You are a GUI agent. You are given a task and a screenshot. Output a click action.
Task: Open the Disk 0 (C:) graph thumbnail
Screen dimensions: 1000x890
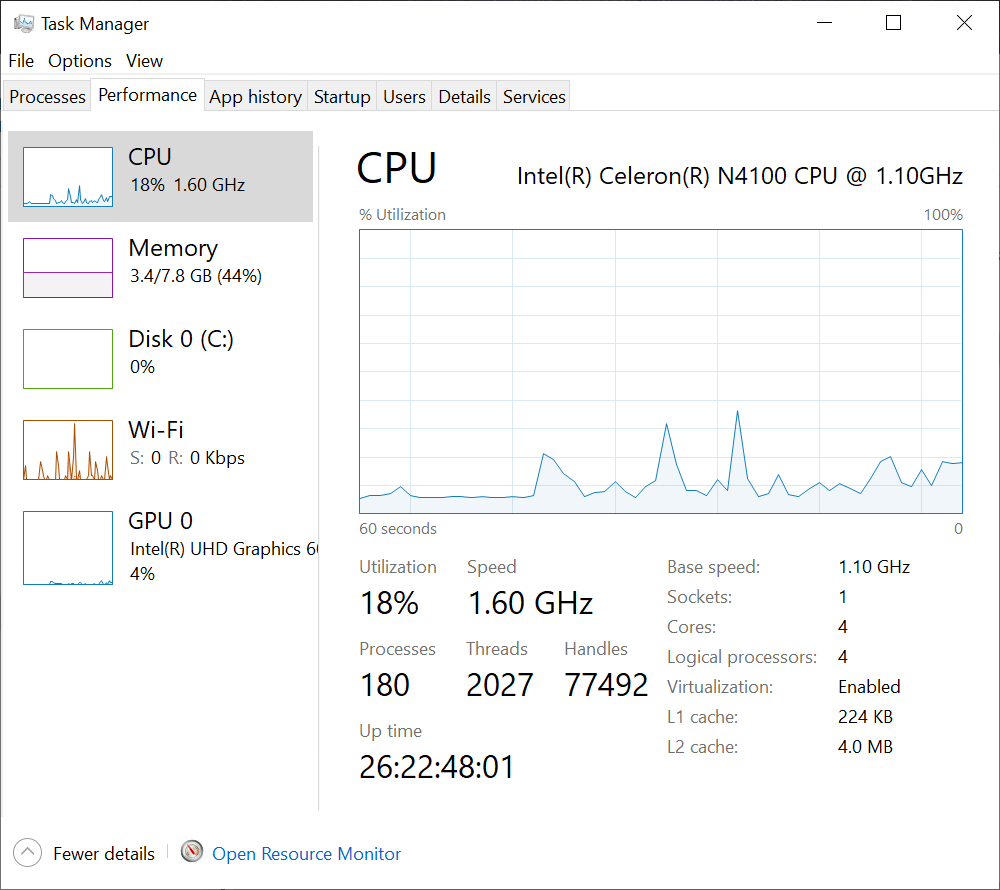coord(68,358)
